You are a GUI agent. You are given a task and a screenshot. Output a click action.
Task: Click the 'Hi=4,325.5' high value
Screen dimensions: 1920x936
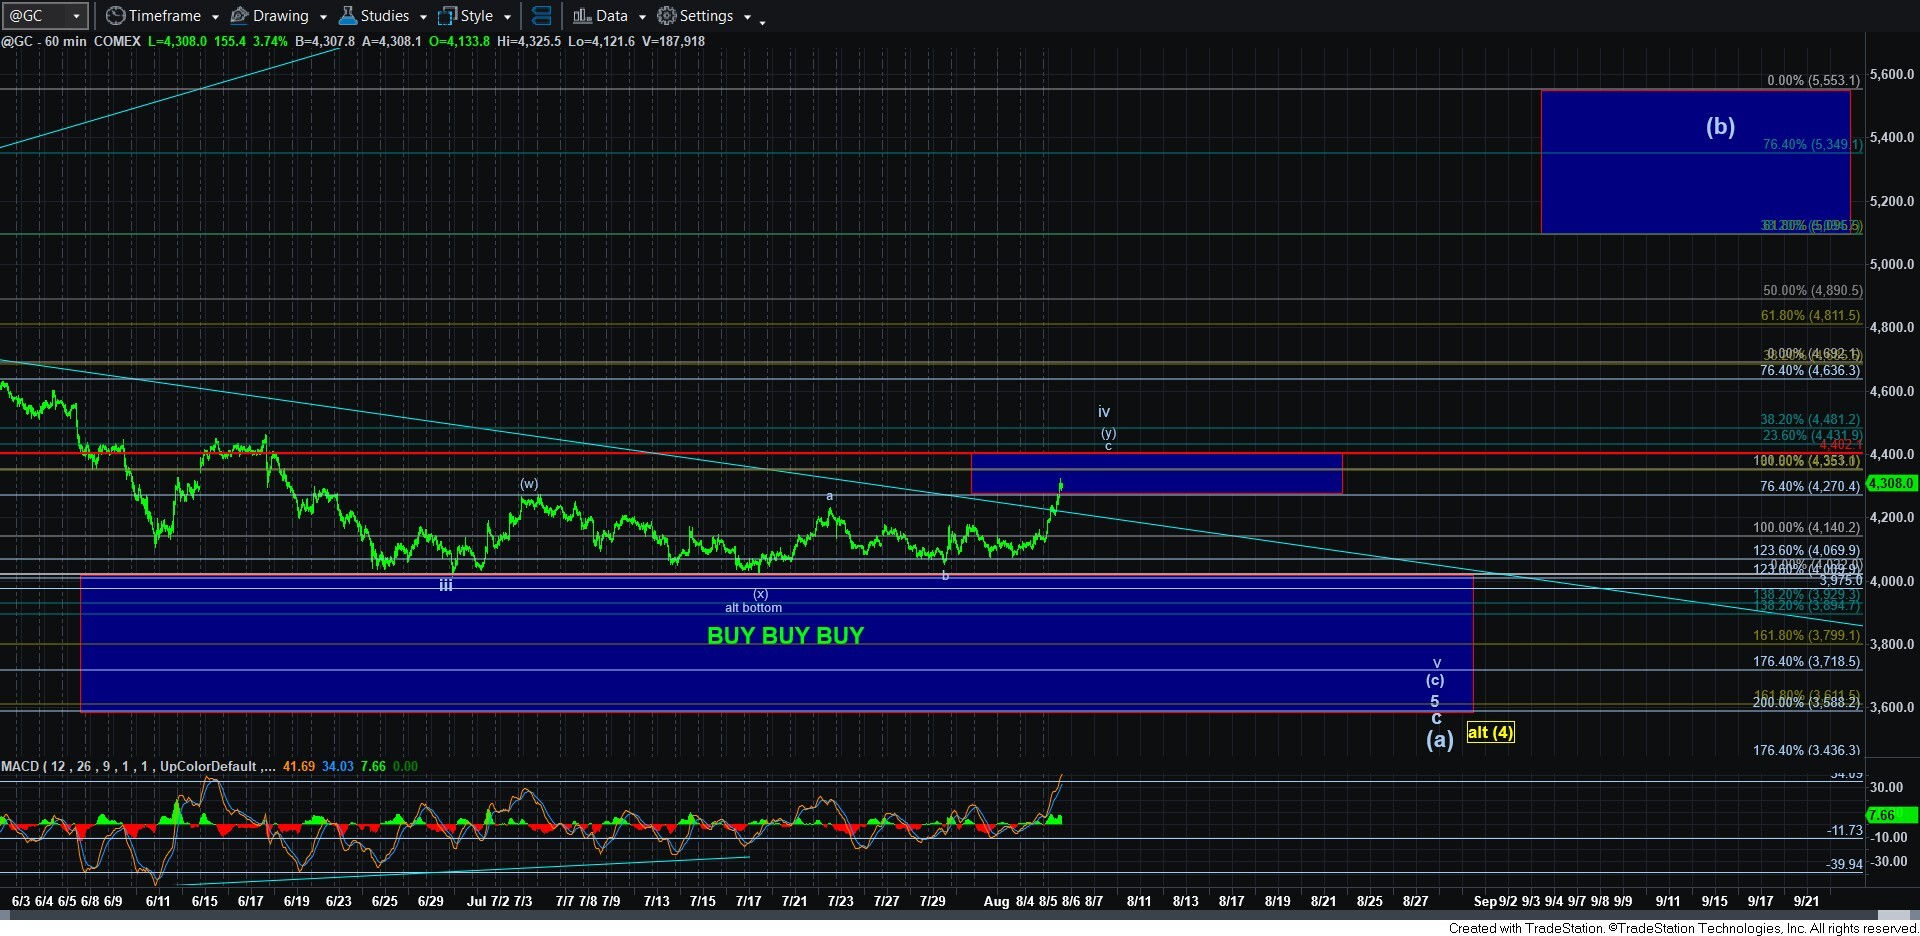[530, 41]
